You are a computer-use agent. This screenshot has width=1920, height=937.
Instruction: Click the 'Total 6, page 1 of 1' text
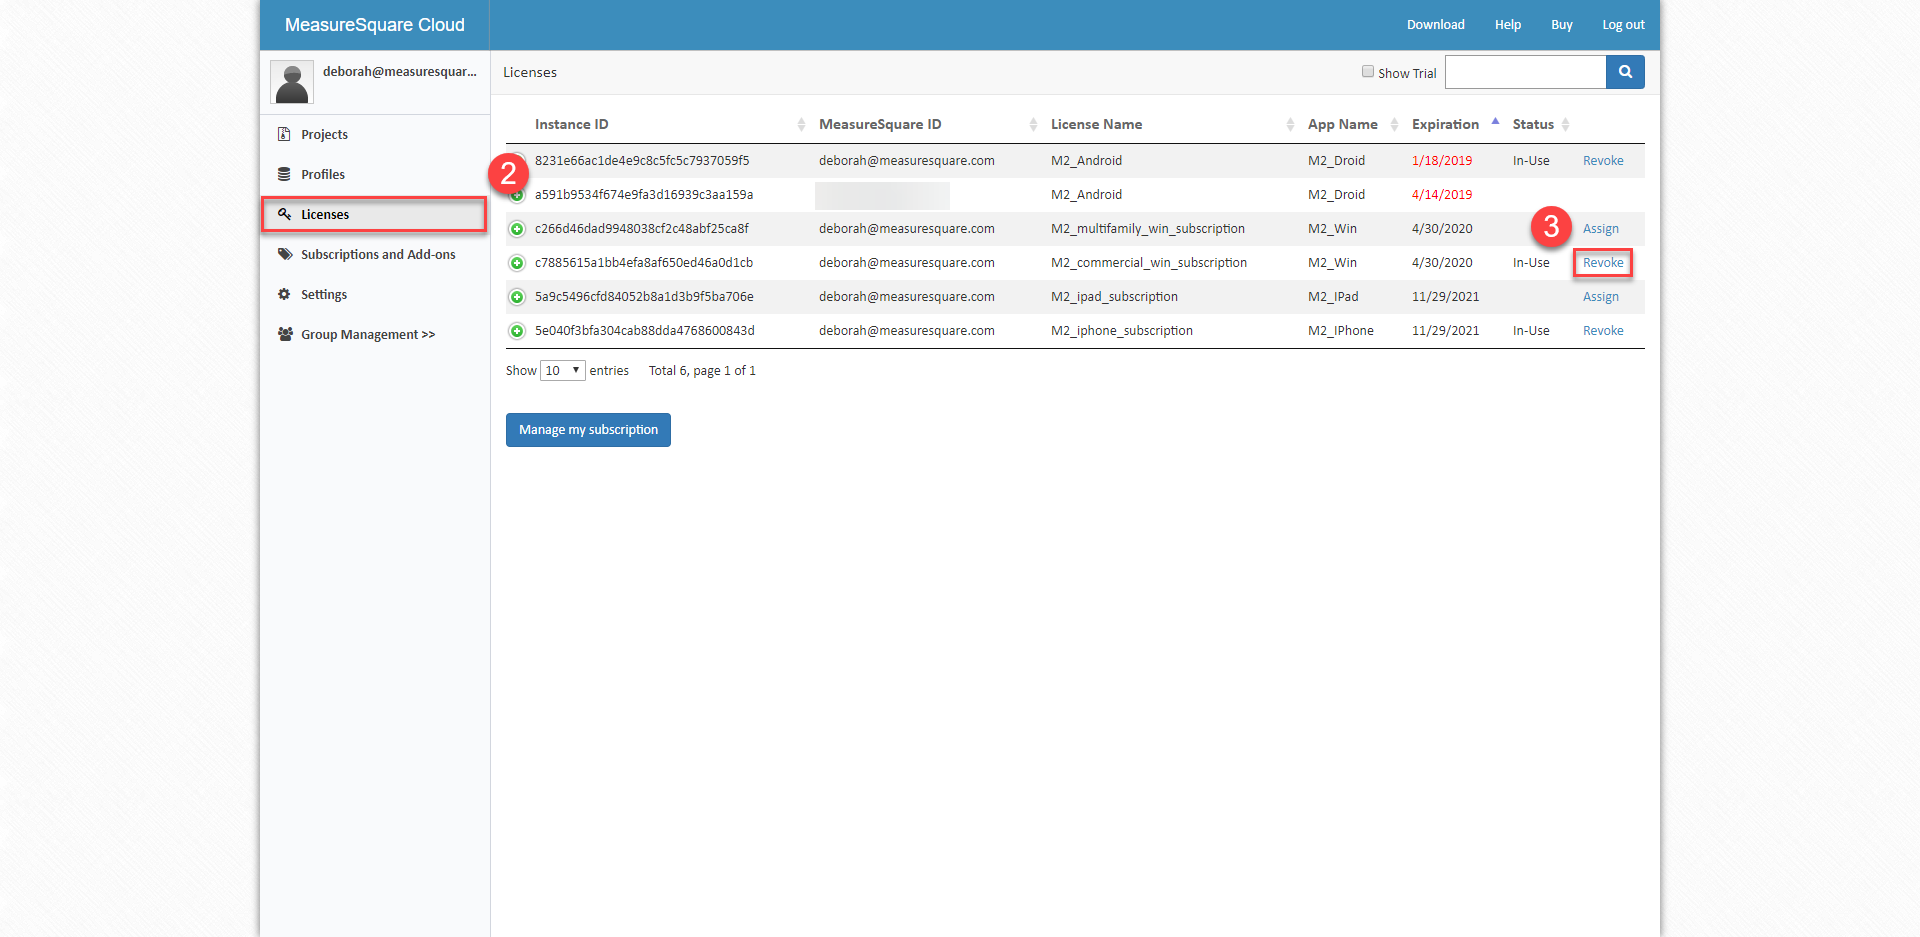(x=702, y=371)
